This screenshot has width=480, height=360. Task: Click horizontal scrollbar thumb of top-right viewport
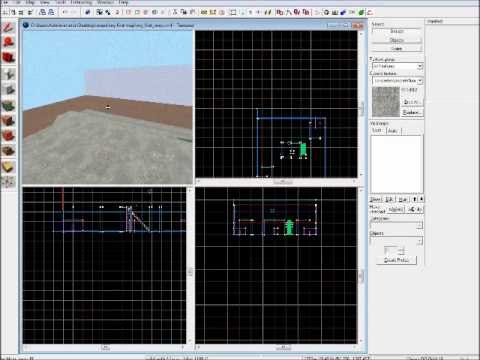pos(283,181)
